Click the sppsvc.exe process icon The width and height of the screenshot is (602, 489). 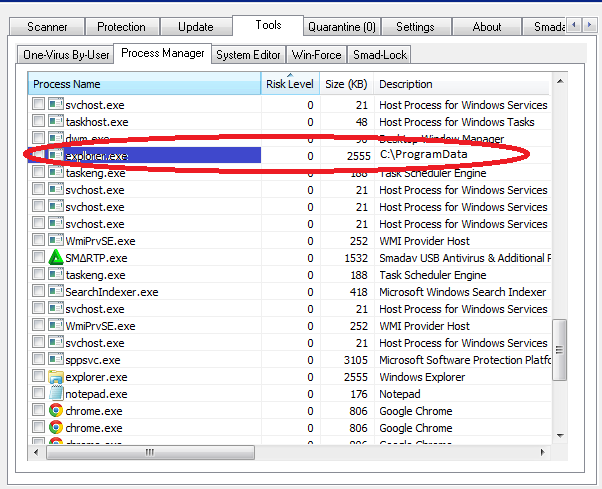pyautogui.click(x=56, y=360)
